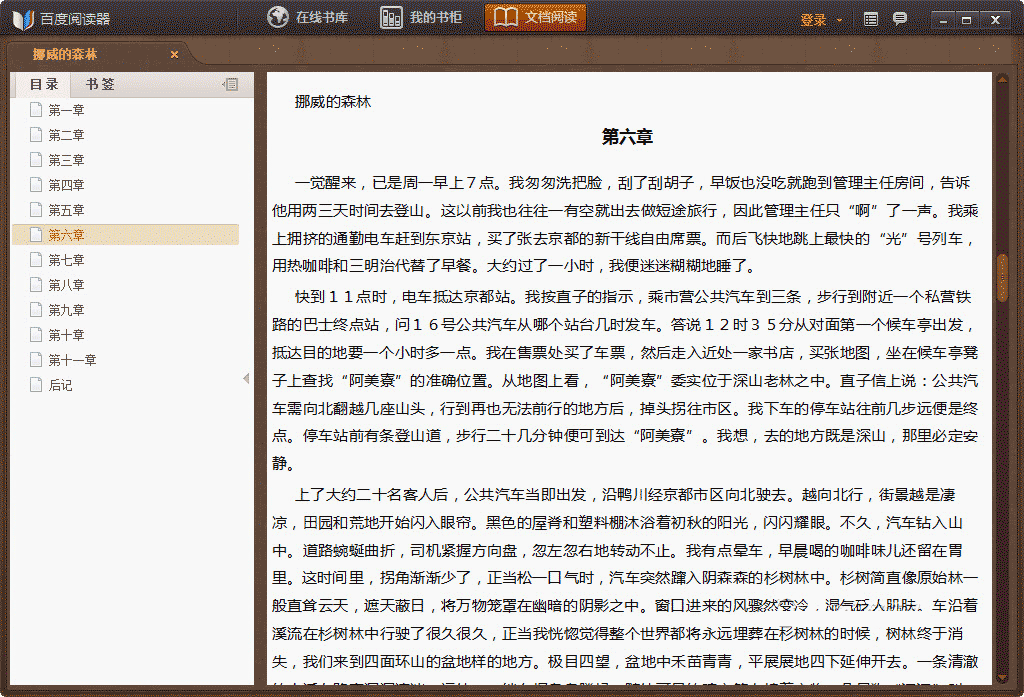The width and height of the screenshot is (1024, 697).
Task: Close the 挪威的森林 document tab
Action: pyautogui.click(x=174, y=55)
